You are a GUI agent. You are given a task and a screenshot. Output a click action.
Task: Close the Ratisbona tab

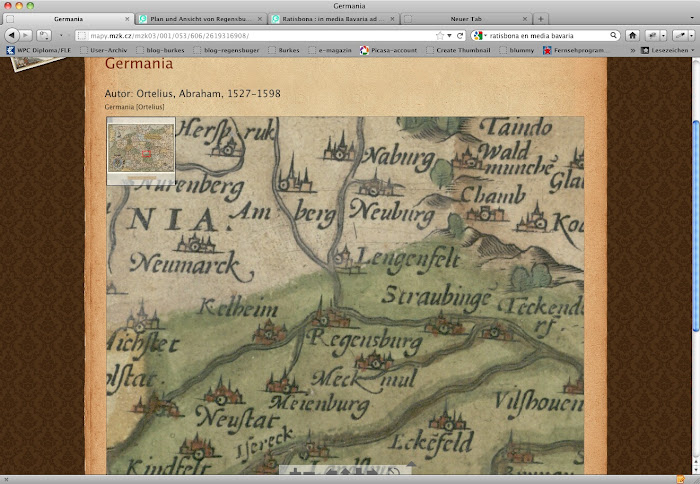pyautogui.click(x=393, y=19)
